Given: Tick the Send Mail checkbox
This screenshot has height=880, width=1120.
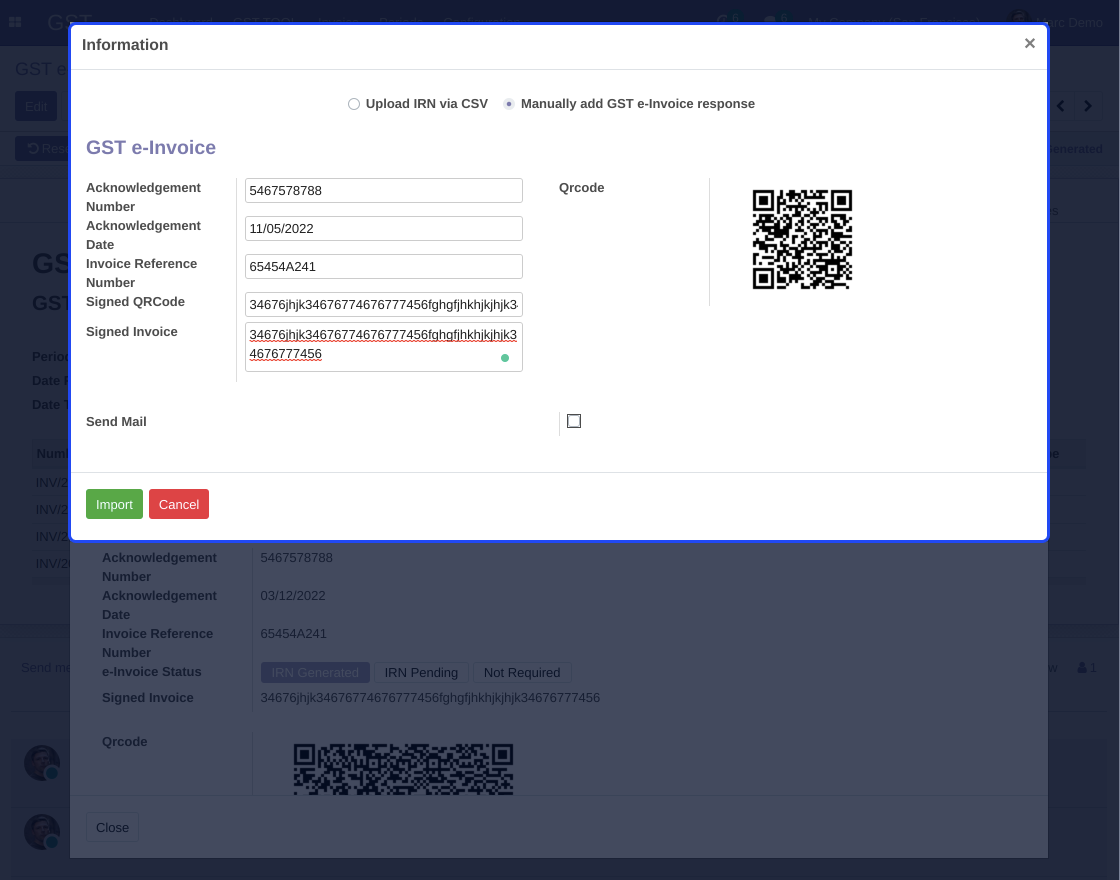Looking at the screenshot, I should click(x=574, y=421).
